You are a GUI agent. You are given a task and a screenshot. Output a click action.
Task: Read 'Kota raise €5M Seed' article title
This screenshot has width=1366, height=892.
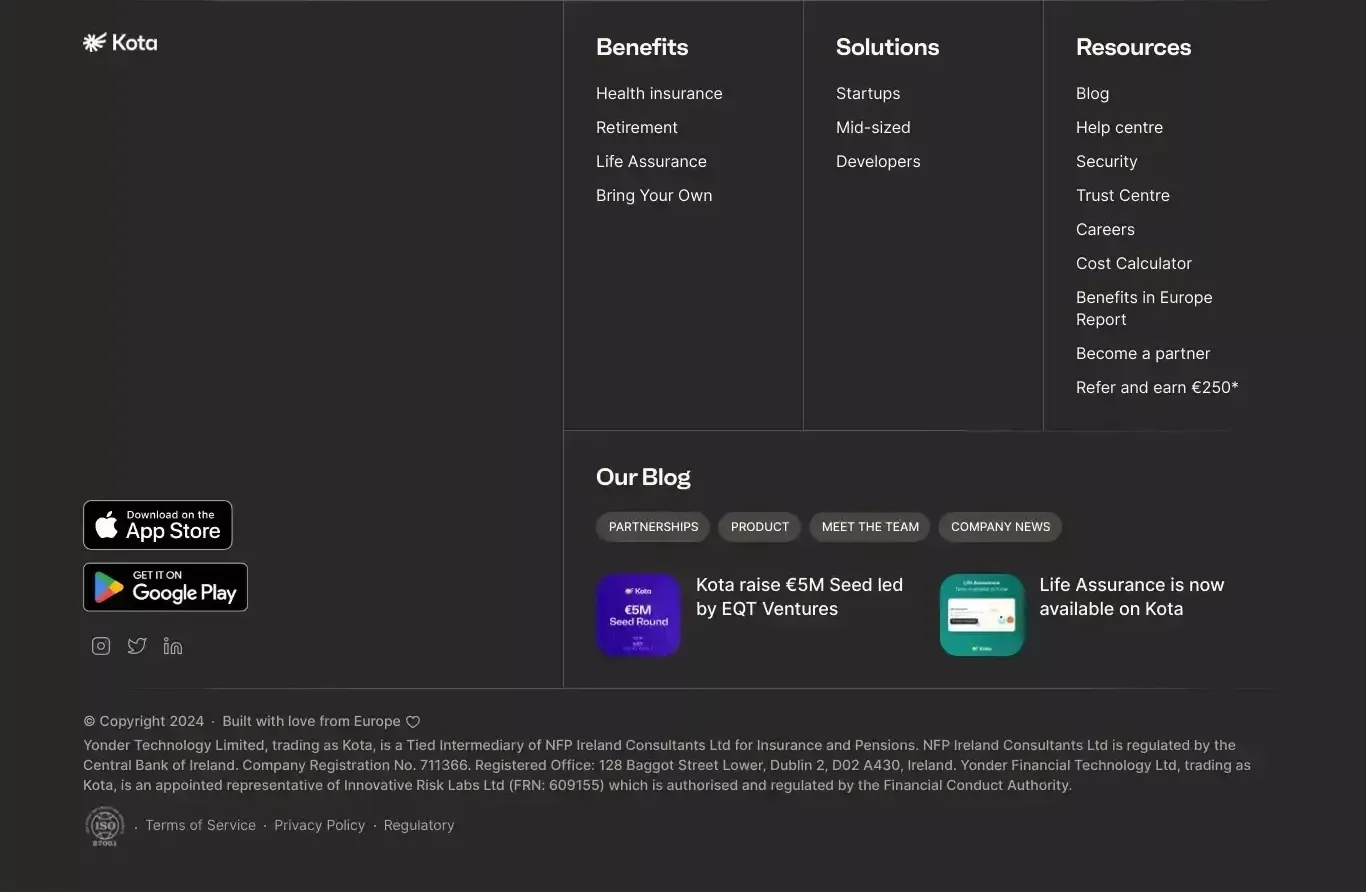click(799, 597)
